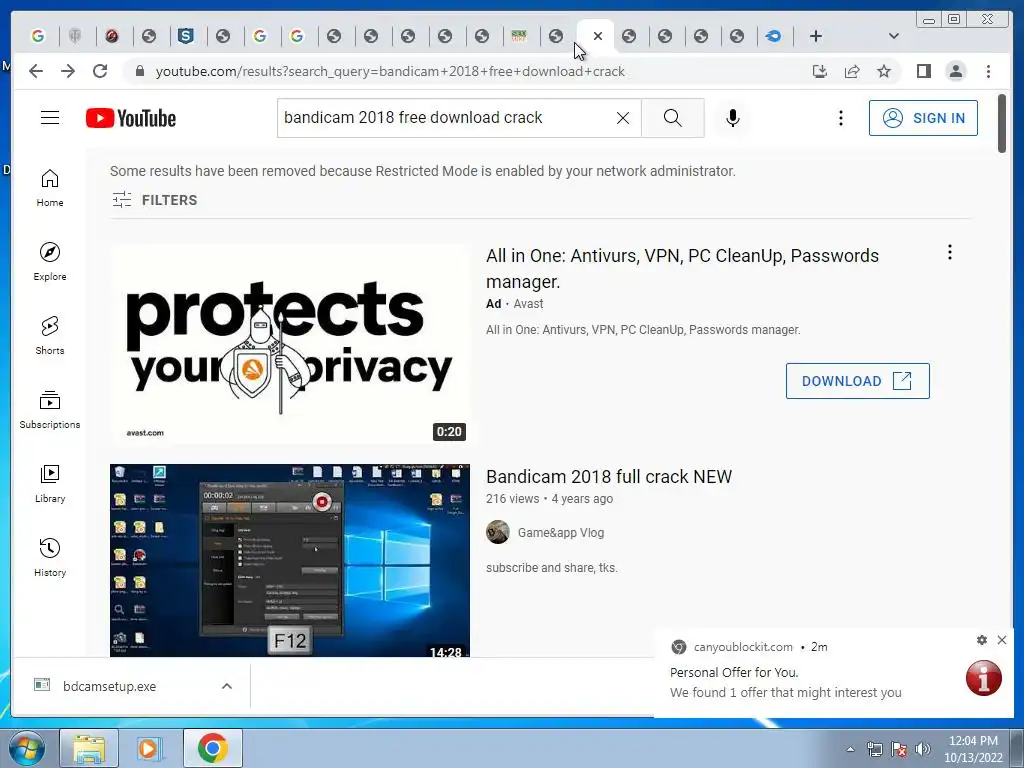Click the YouTube logo
1024x768 pixels.
click(x=131, y=118)
